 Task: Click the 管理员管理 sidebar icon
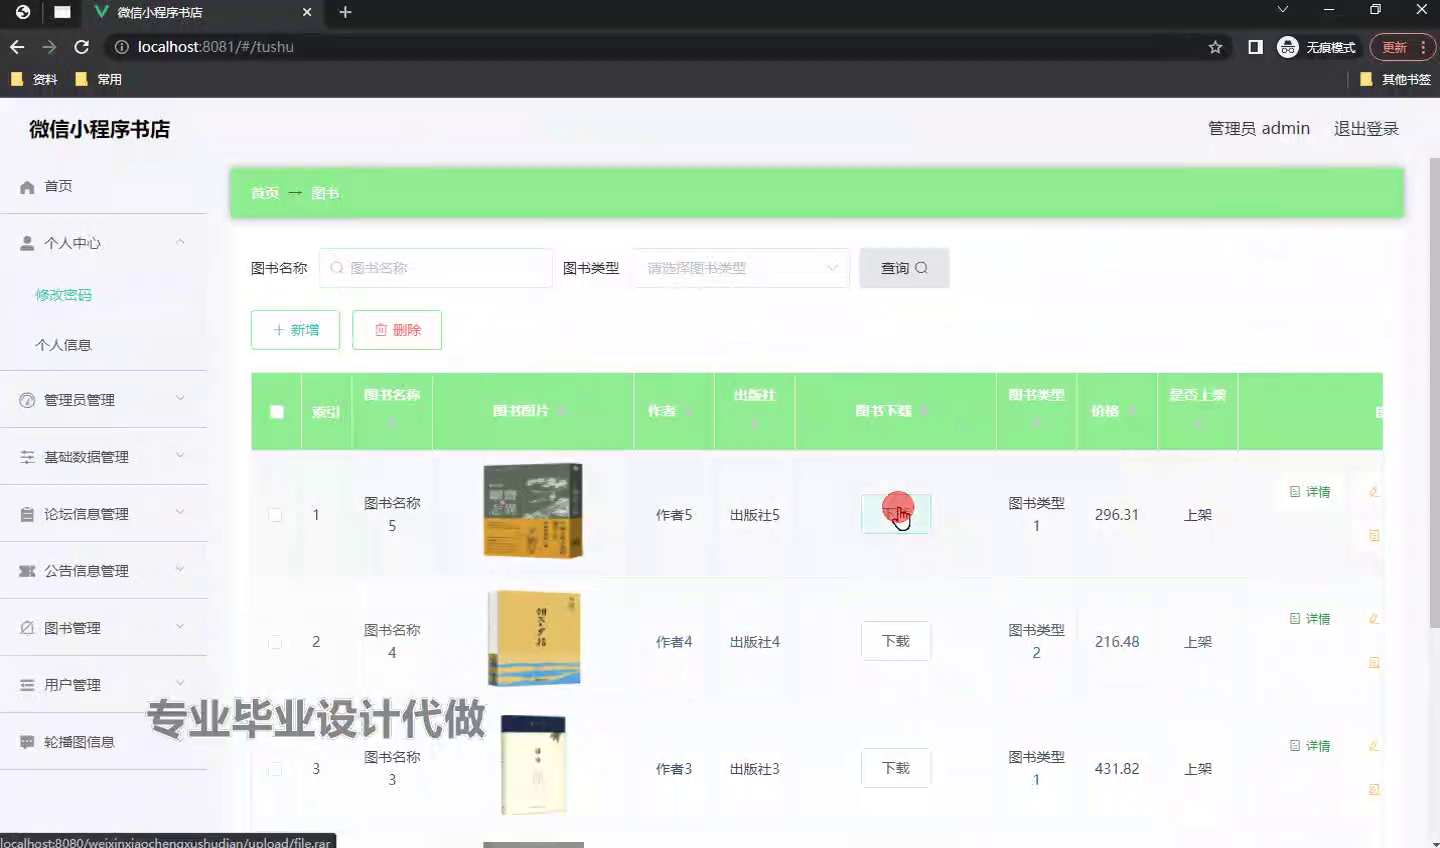[x=27, y=400]
